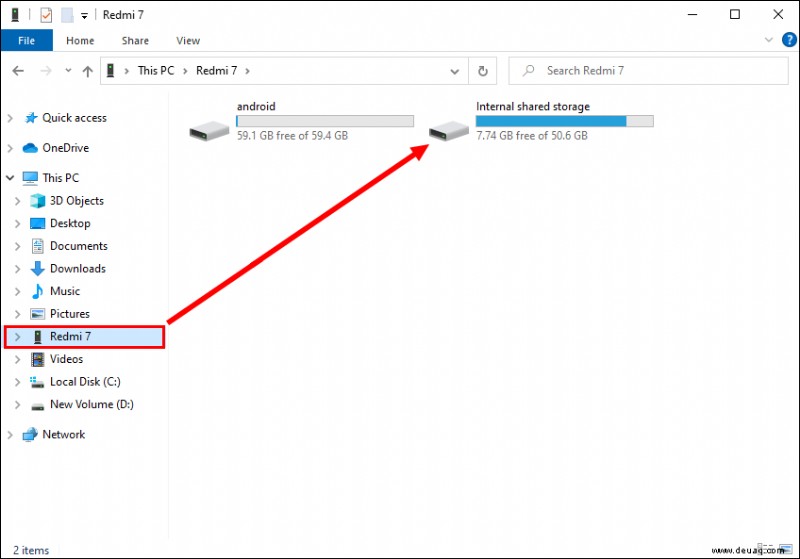Click the This PC monitor icon
Viewport: 800px width, 559px height.
pos(30,178)
